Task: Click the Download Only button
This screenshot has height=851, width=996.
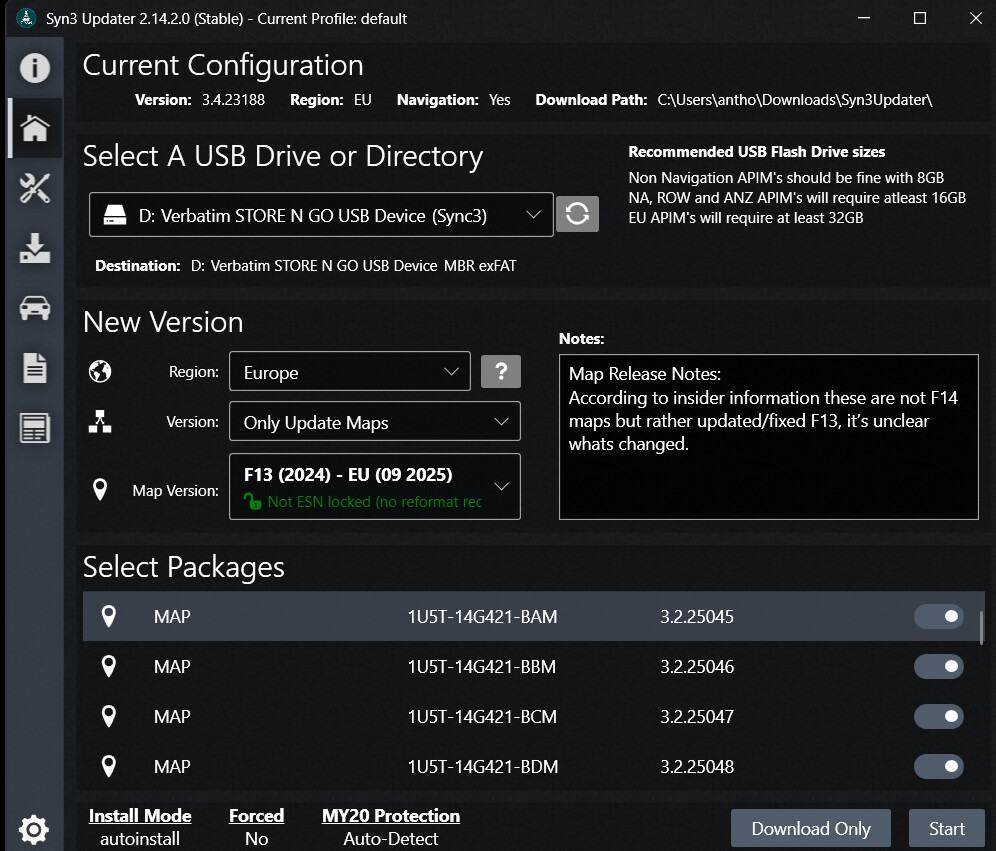Action: point(811,828)
